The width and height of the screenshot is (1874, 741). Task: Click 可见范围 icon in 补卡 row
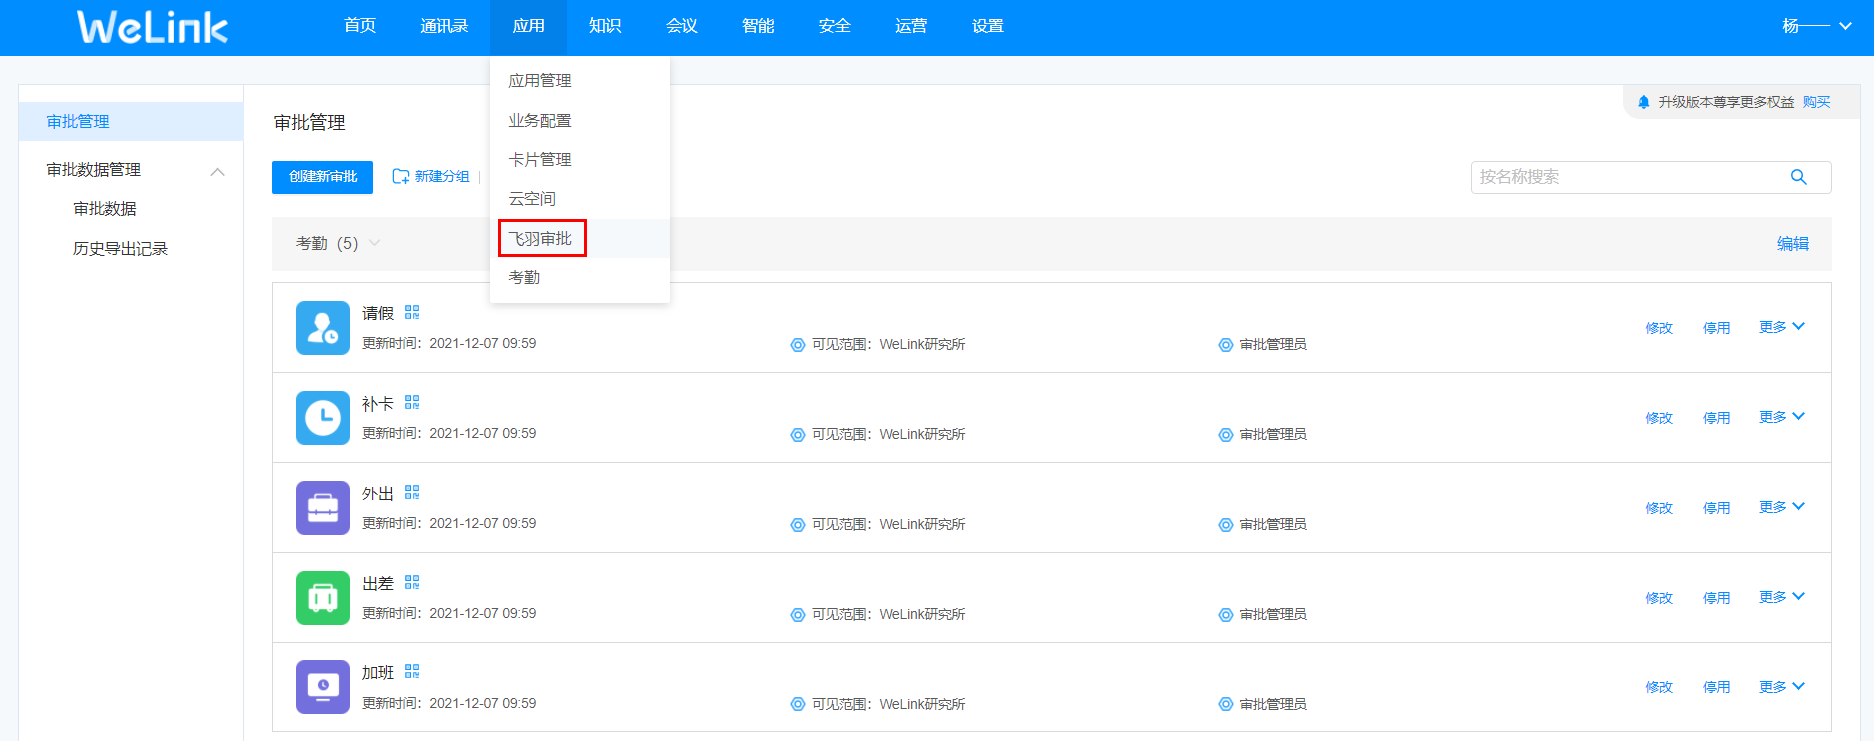coord(798,435)
